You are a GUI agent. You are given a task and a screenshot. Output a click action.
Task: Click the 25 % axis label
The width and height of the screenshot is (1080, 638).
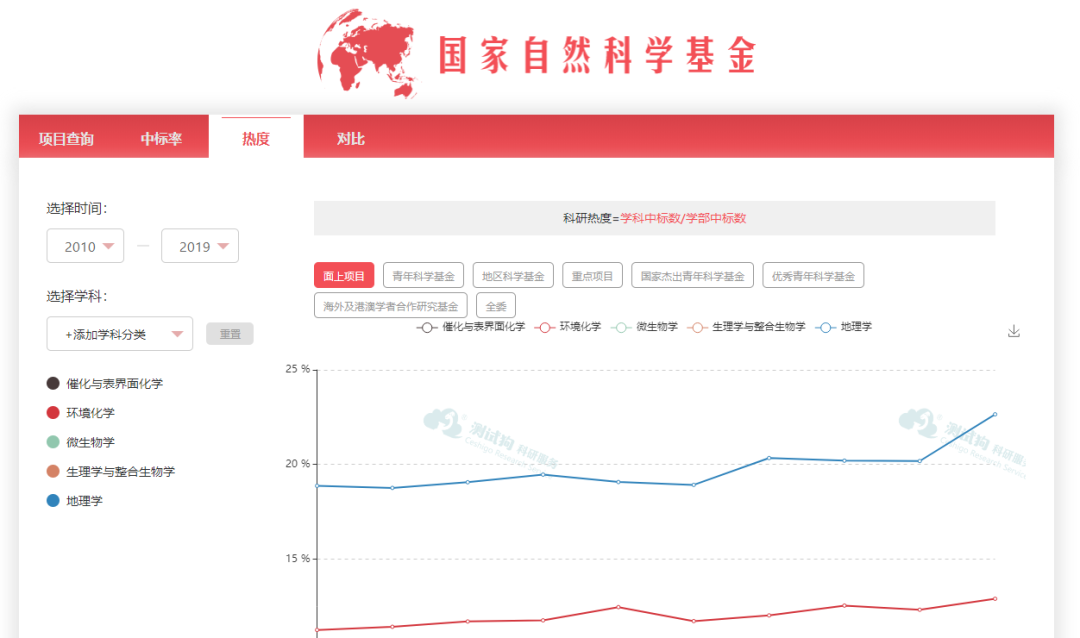click(298, 369)
